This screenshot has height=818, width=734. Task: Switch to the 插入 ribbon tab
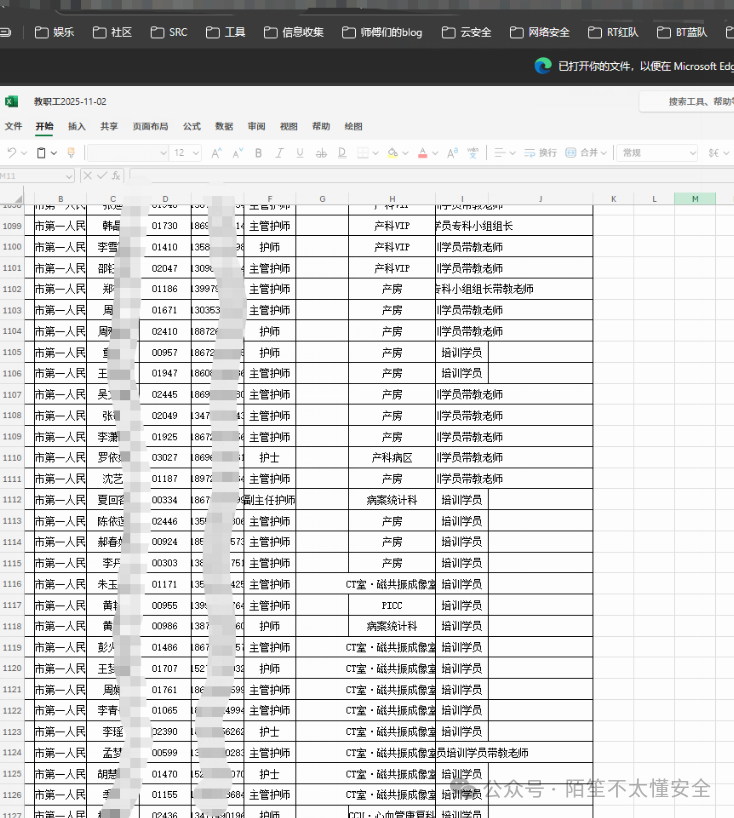coord(77,127)
